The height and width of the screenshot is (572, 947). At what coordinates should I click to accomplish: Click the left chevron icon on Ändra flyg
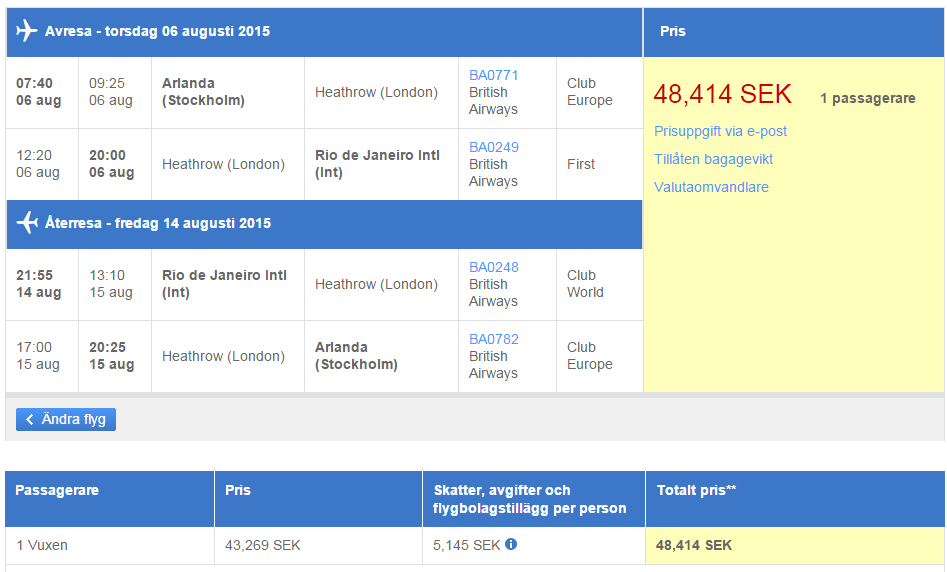(x=30, y=419)
